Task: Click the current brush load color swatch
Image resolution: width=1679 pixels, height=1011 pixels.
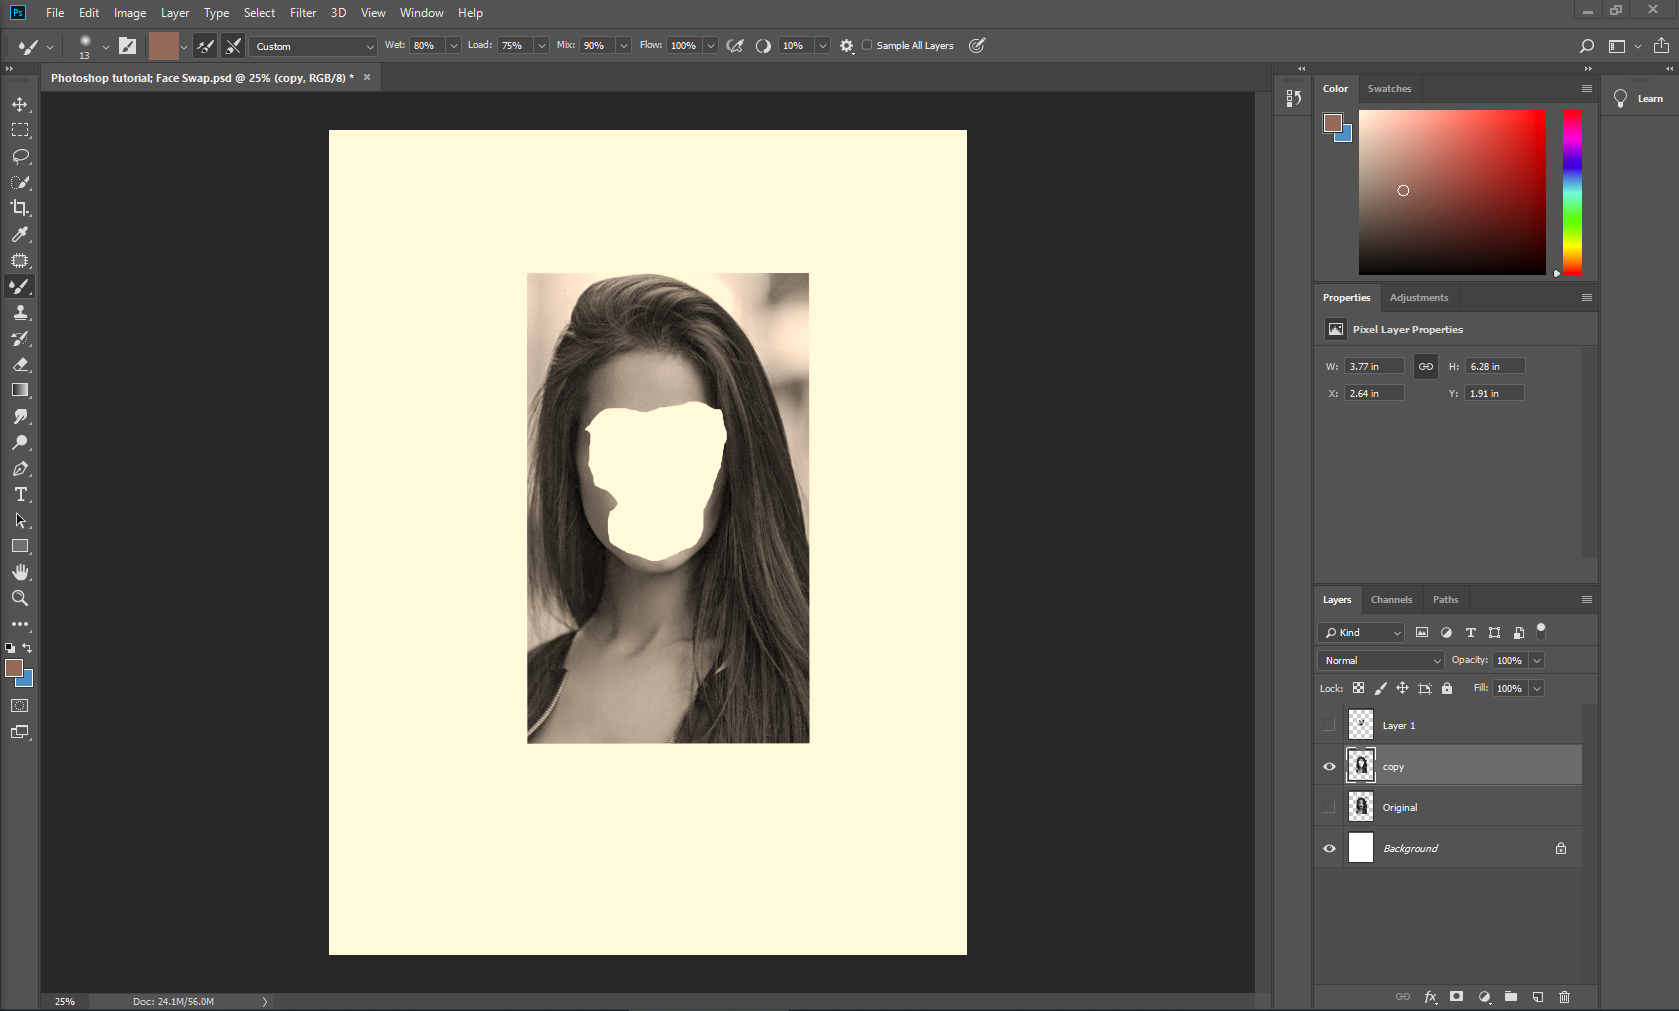Action: point(163,46)
